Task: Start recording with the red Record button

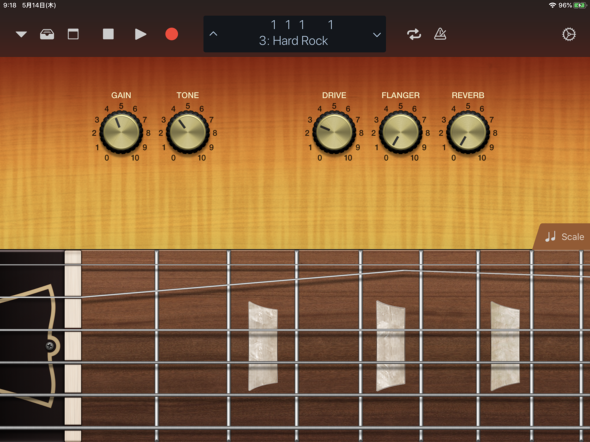Action: pyautogui.click(x=172, y=34)
